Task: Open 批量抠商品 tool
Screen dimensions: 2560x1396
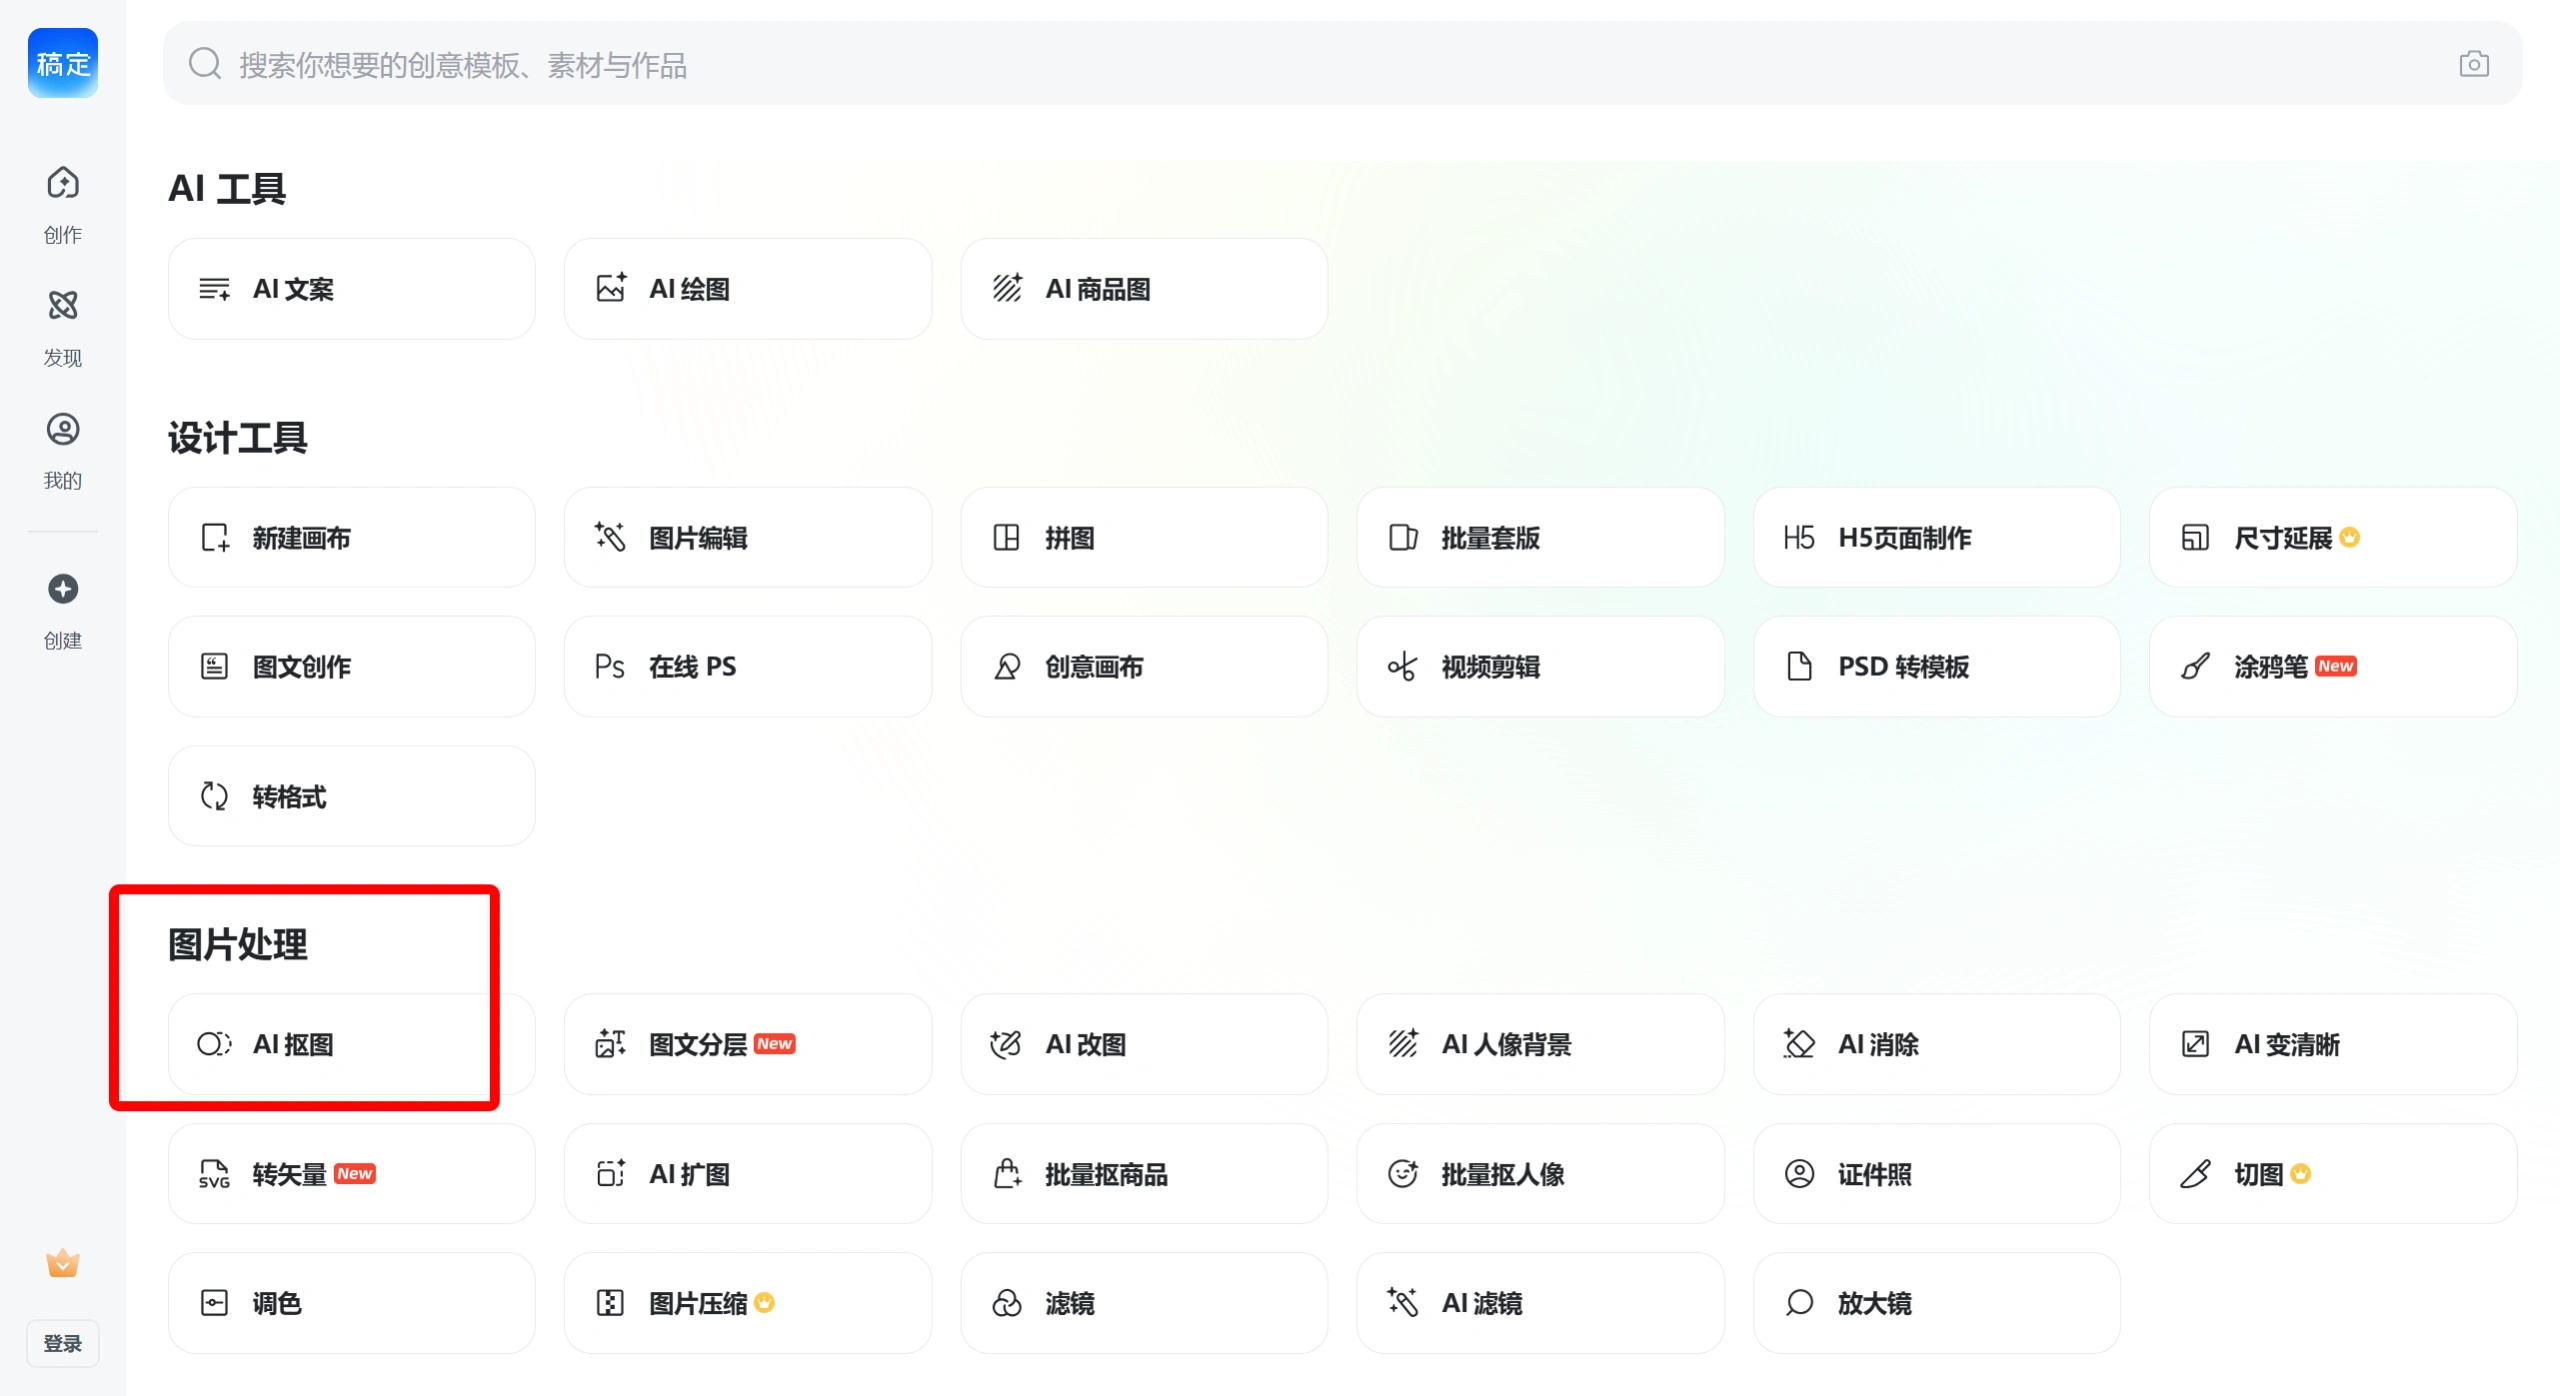Action: (x=1144, y=1174)
